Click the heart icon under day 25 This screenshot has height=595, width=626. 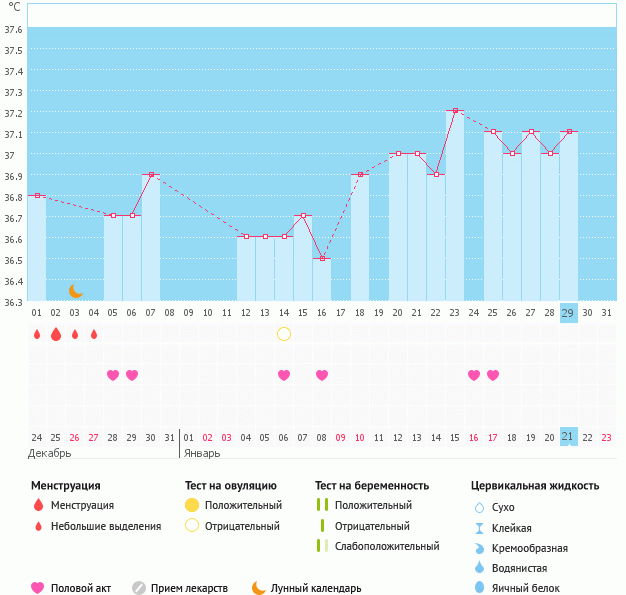[474, 375]
